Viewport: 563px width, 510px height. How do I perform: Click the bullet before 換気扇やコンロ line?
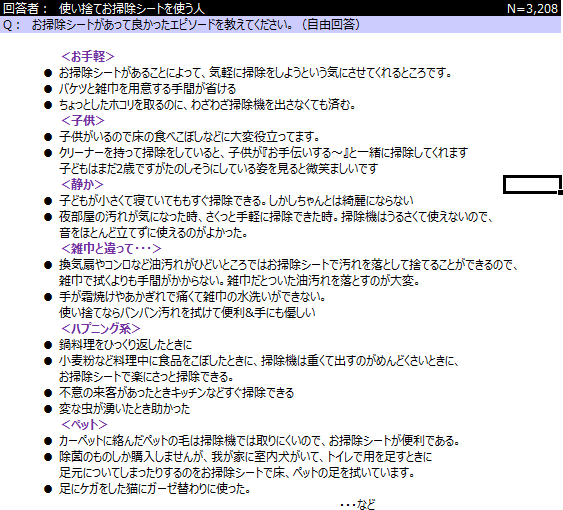click(48, 265)
